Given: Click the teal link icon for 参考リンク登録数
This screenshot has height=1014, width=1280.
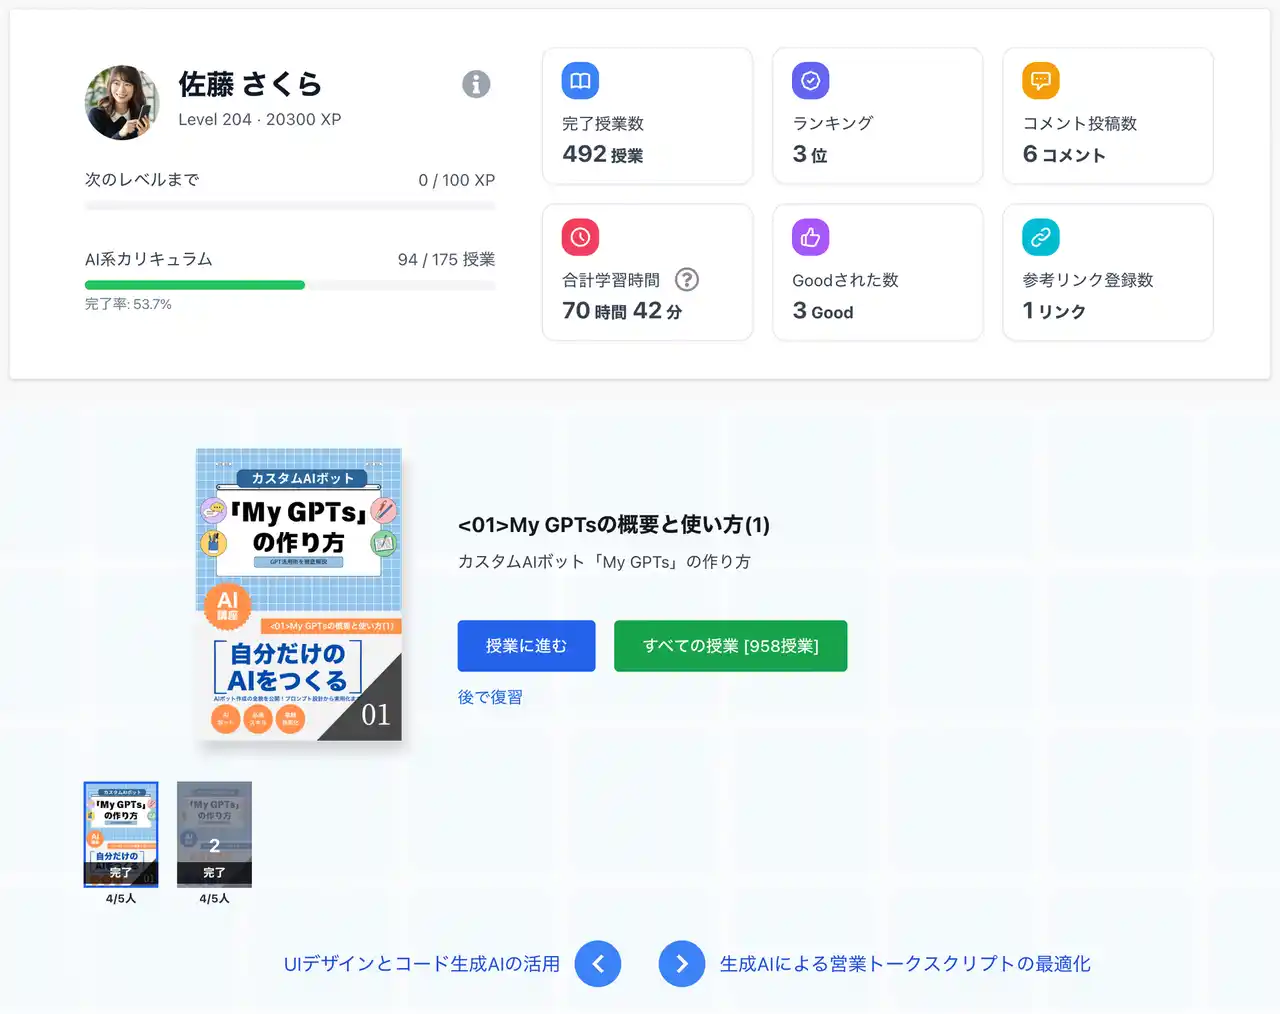Looking at the screenshot, I should coord(1039,237).
